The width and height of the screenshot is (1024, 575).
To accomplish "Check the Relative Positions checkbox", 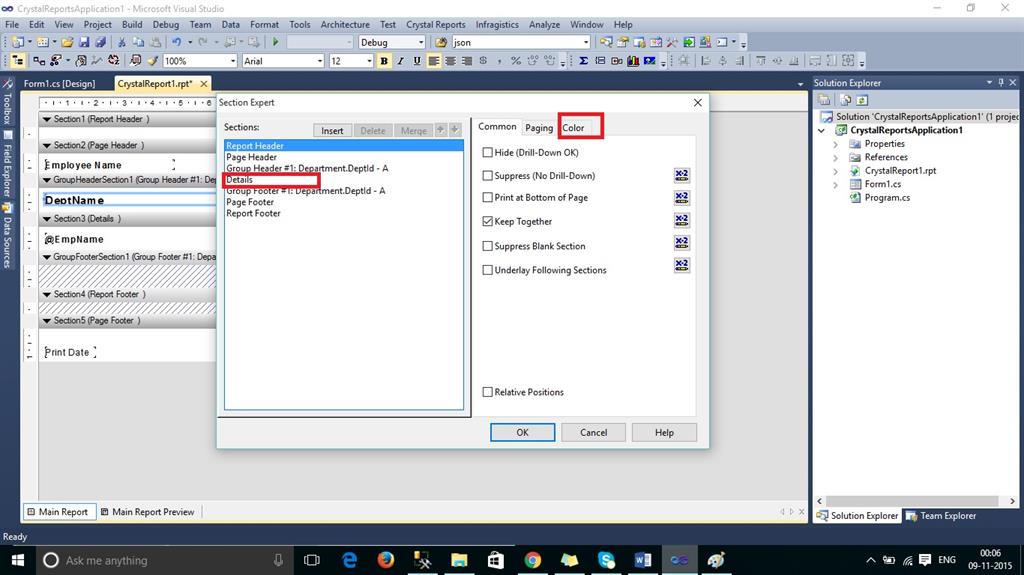I will click(x=487, y=392).
